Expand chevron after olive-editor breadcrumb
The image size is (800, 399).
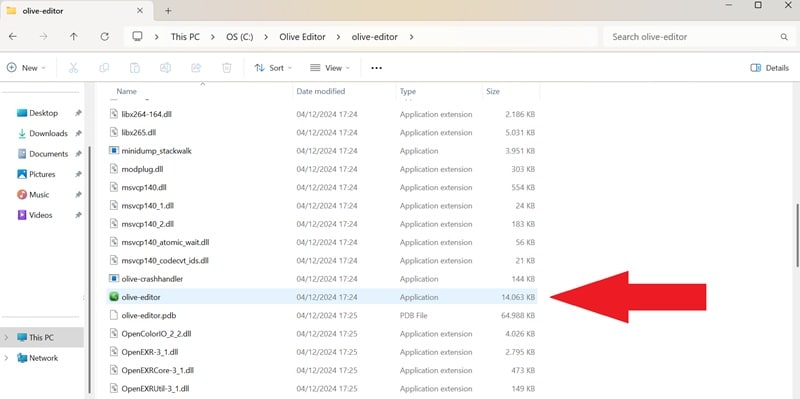[411, 37]
